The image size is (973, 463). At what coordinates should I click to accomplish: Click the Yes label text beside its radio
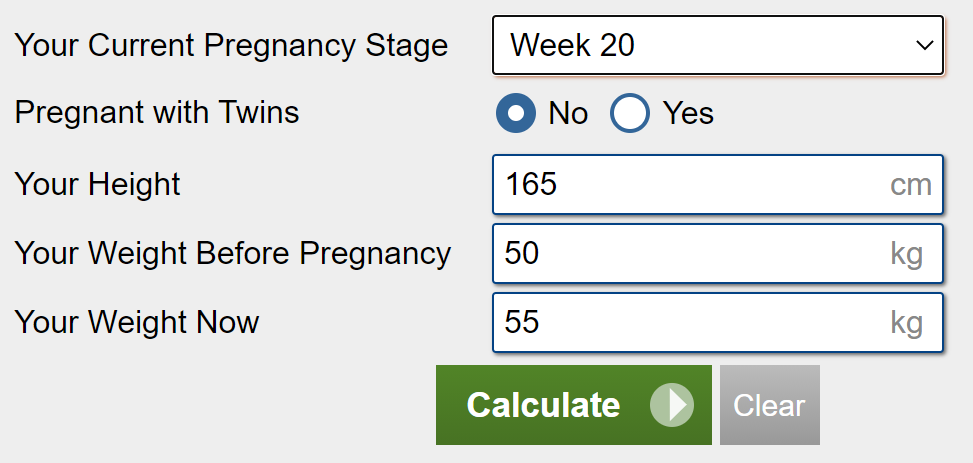point(688,113)
